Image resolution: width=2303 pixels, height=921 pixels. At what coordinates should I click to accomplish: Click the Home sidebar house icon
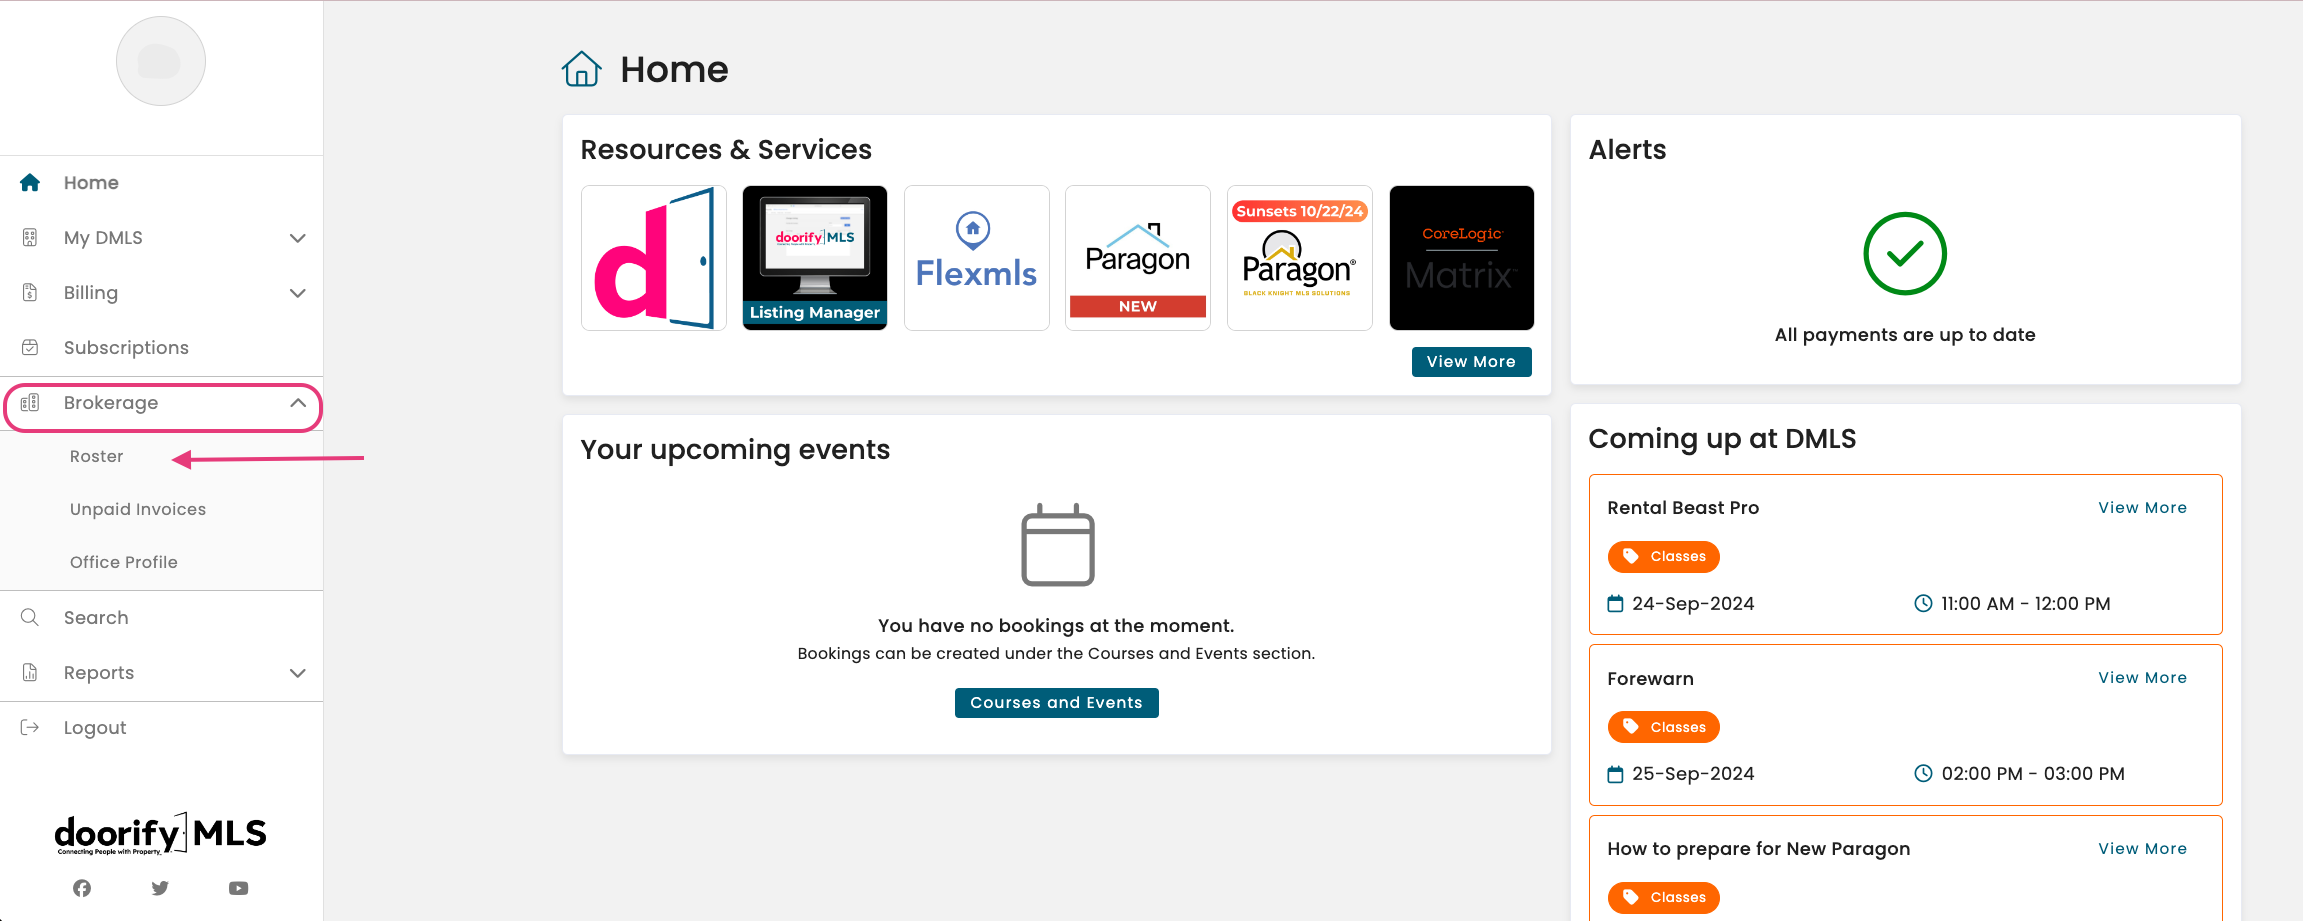click(x=30, y=182)
